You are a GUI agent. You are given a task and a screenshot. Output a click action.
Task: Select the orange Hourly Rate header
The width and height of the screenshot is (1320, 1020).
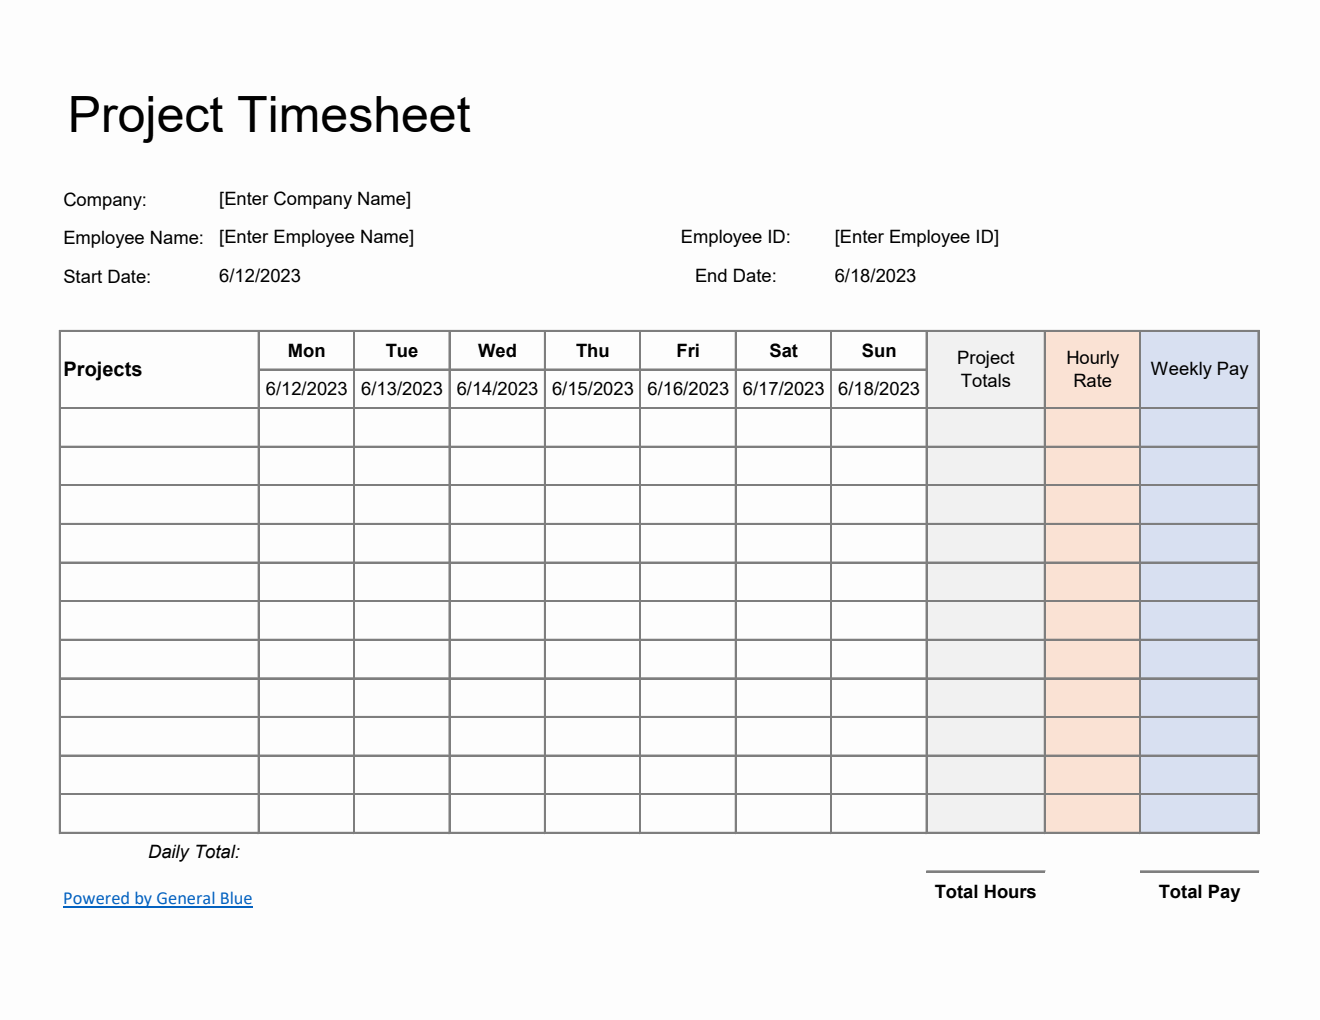pos(1092,369)
